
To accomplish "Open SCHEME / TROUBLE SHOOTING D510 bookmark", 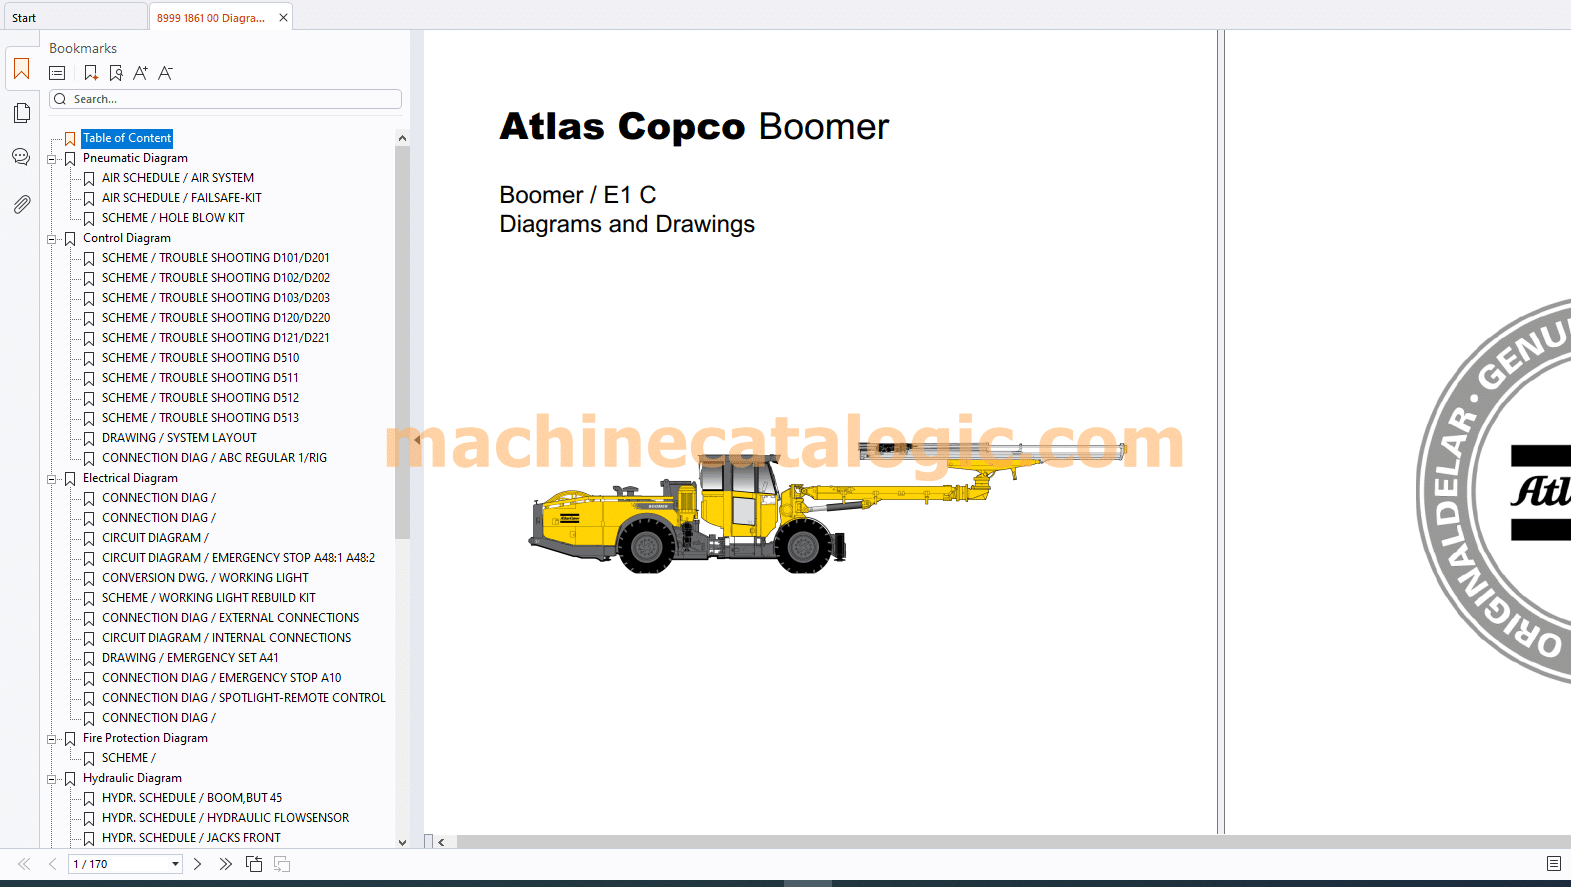I will (200, 358).
